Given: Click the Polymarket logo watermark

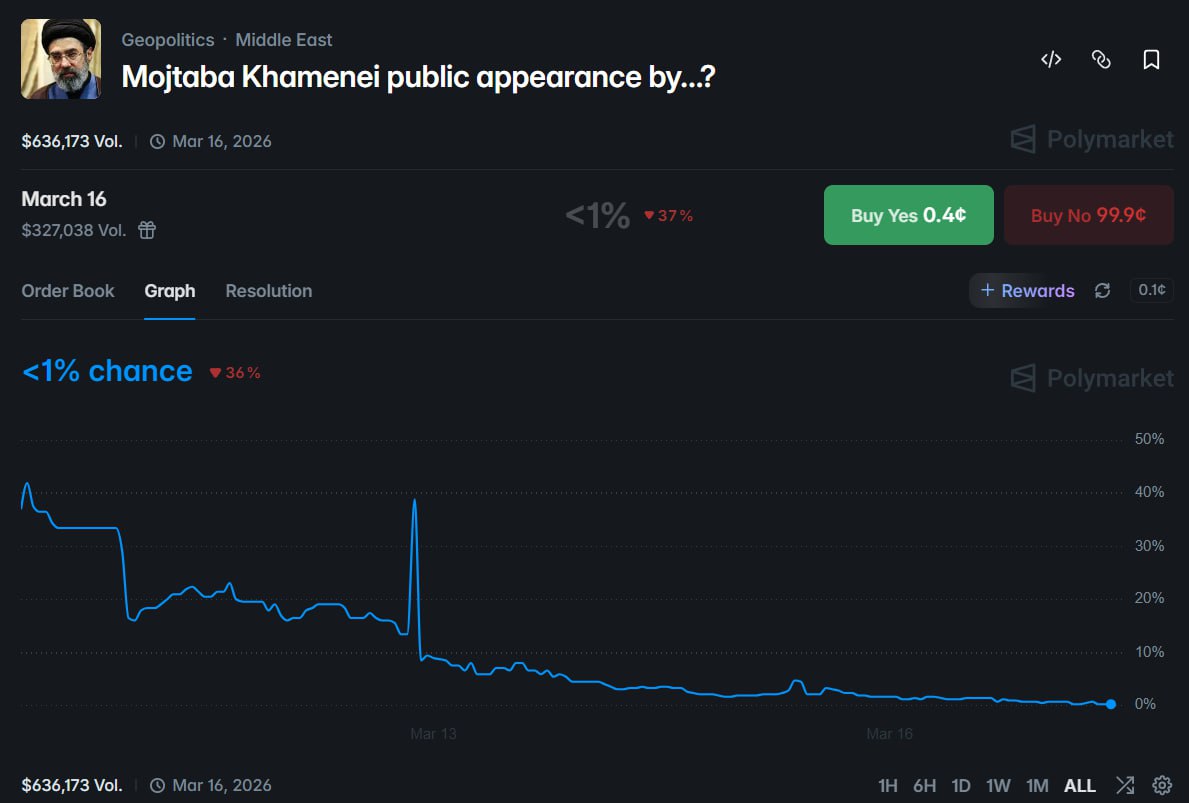Looking at the screenshot, I should (x=1092, y=139).
